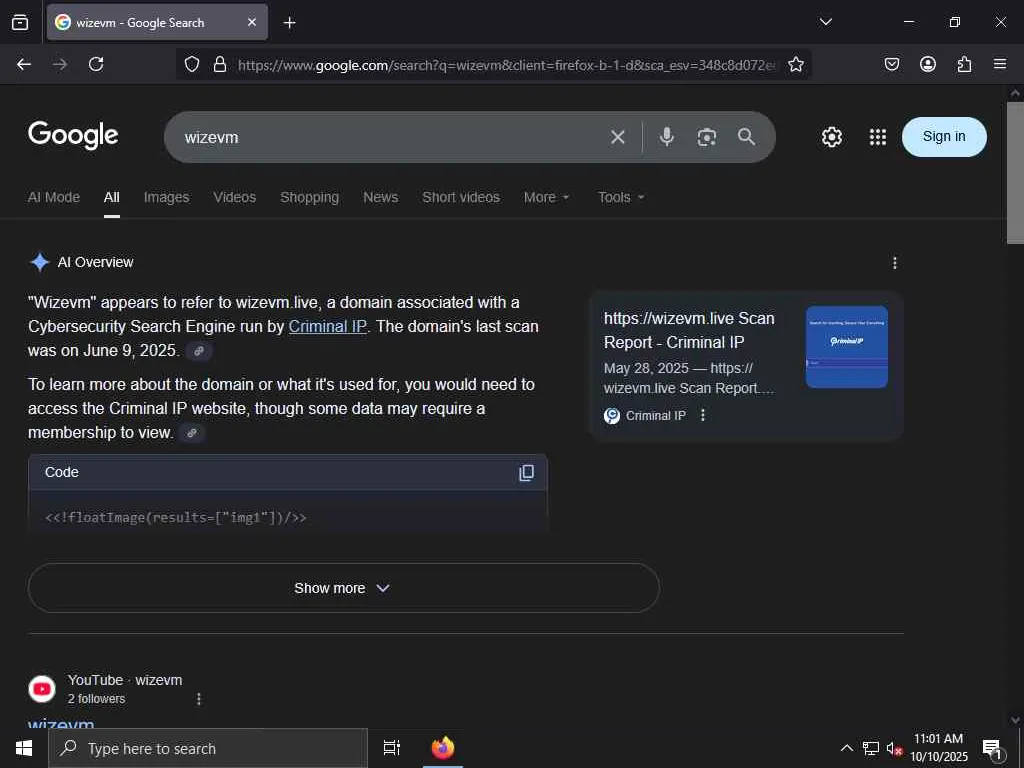The width and height of the screenshot is (1024, 768).
Task: Go back to previous page
Action: click(x=24, y=64)
